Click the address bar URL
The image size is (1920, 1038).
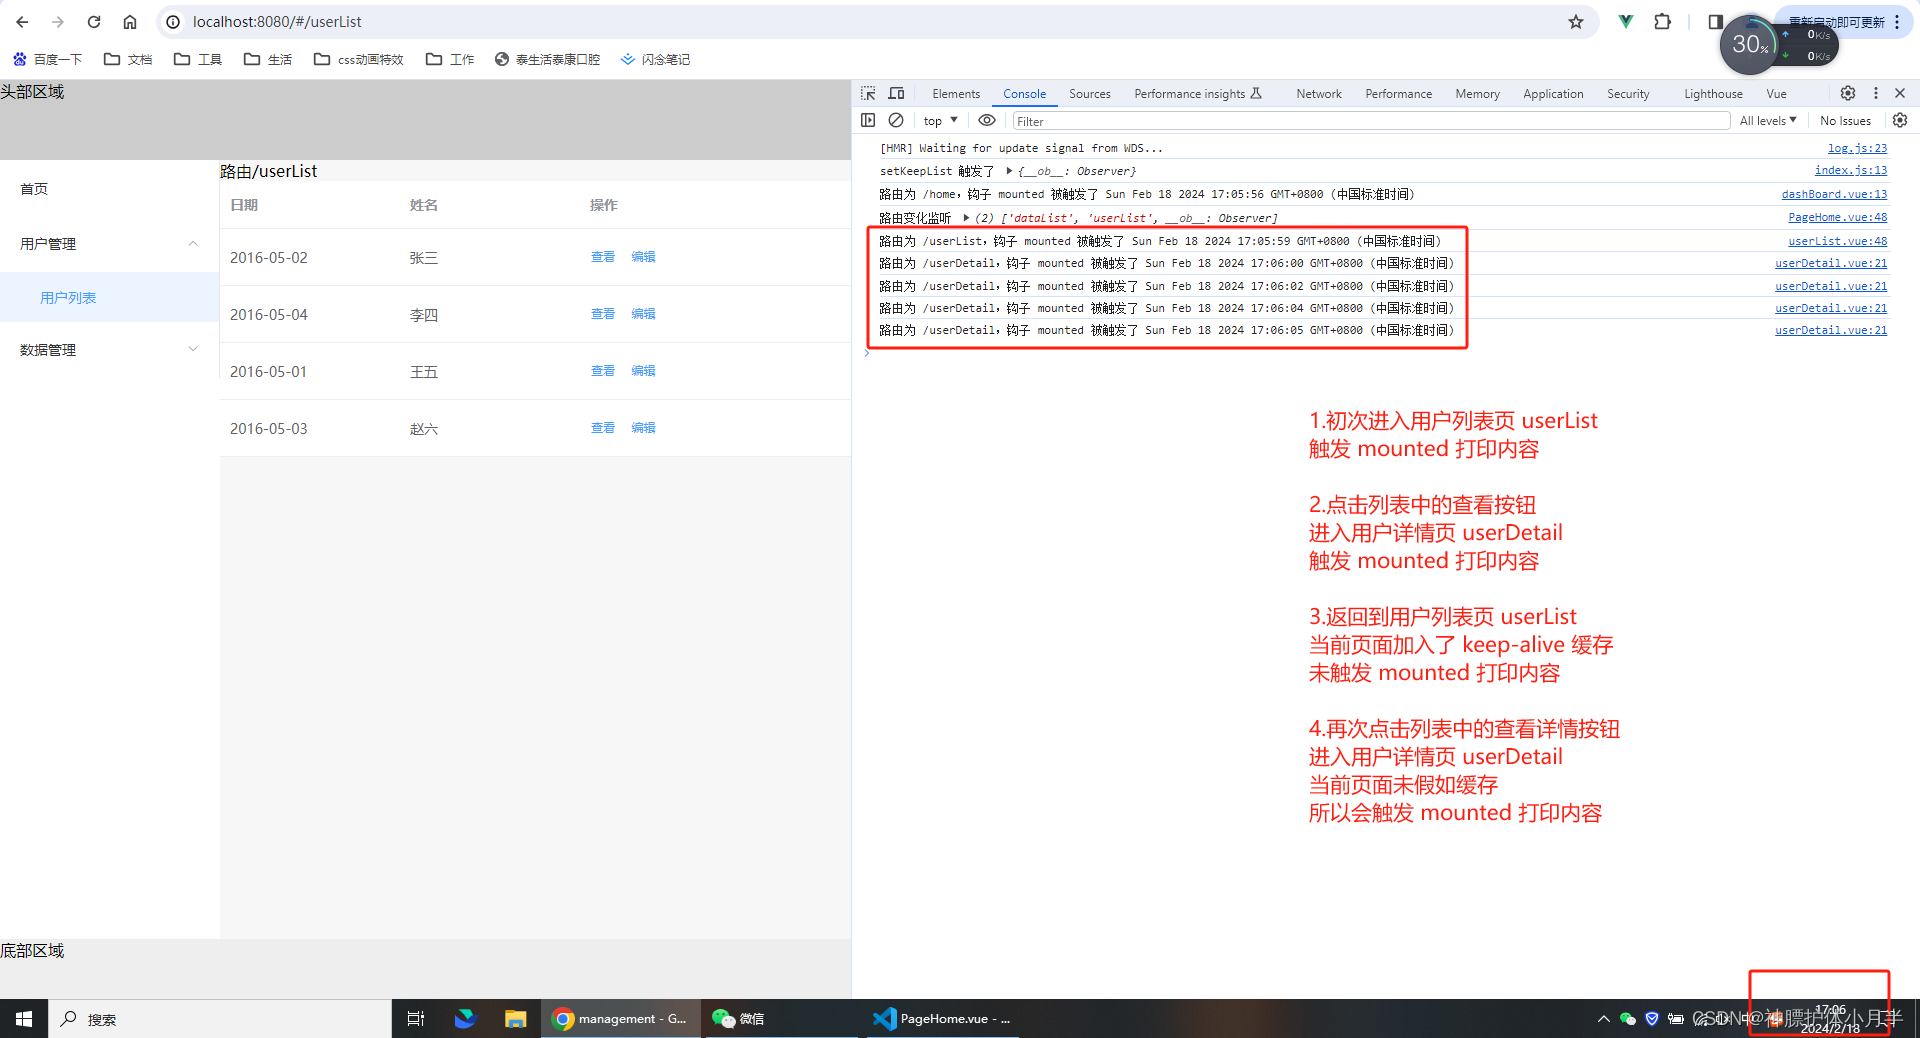277,22
